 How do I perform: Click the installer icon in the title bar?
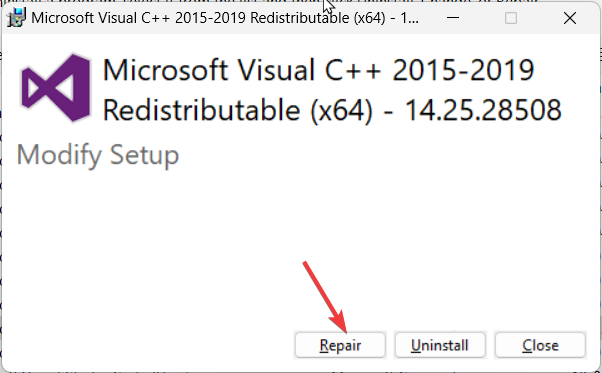click(17, 18)
